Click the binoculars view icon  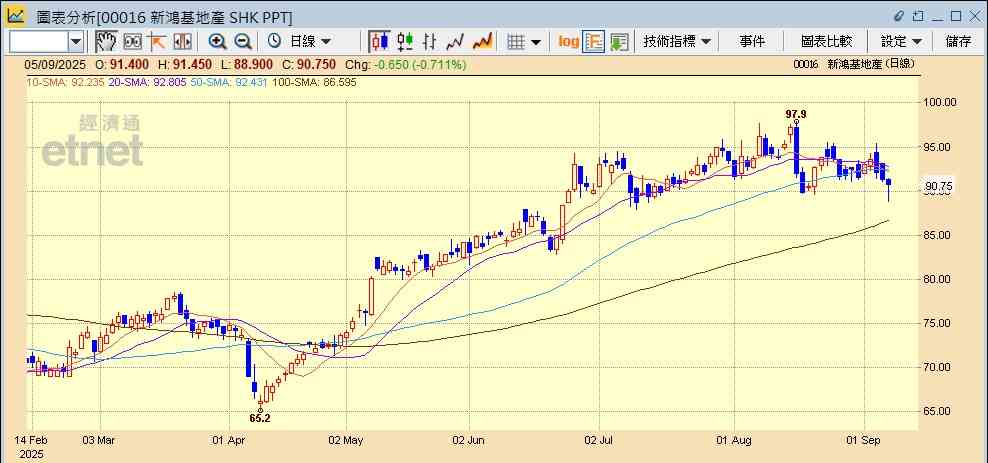[x=132, y=42]
